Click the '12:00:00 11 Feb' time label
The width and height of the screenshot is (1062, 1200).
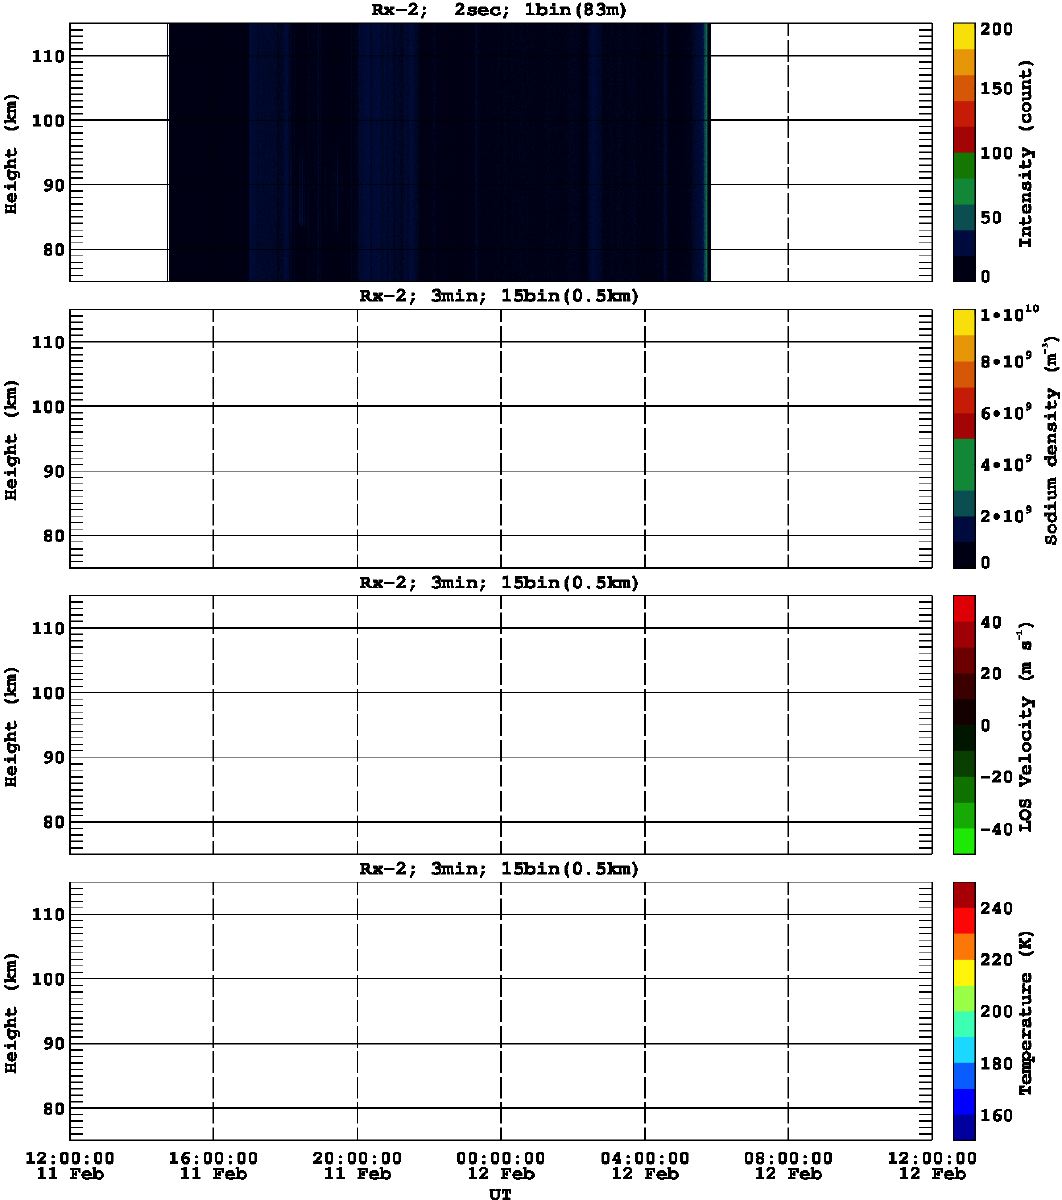click(69, 1165)
